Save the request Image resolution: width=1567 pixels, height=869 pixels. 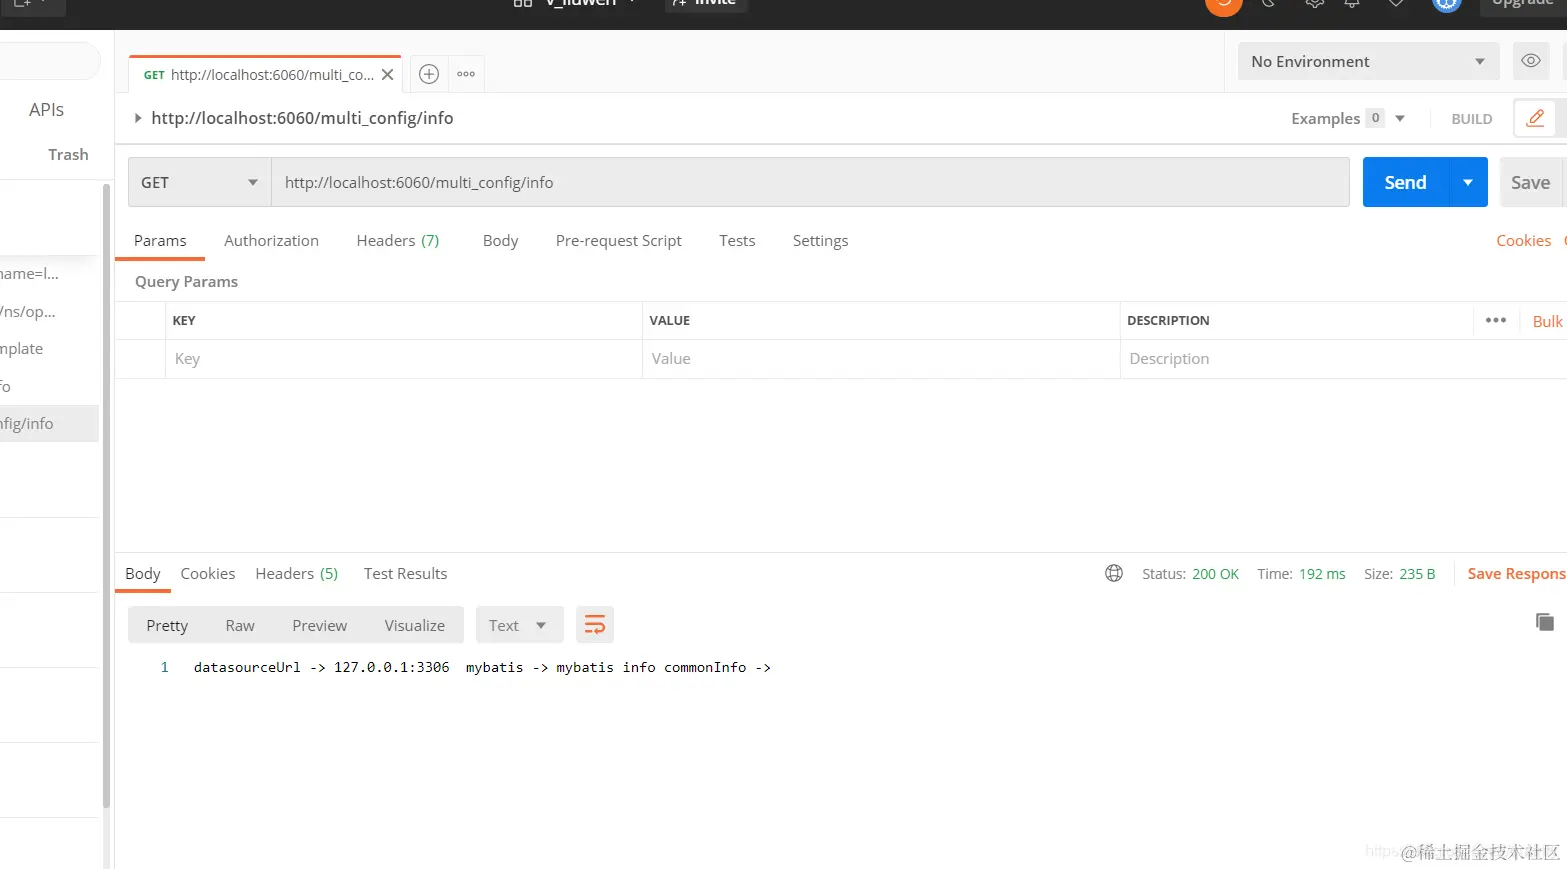tap(1530, 182)
